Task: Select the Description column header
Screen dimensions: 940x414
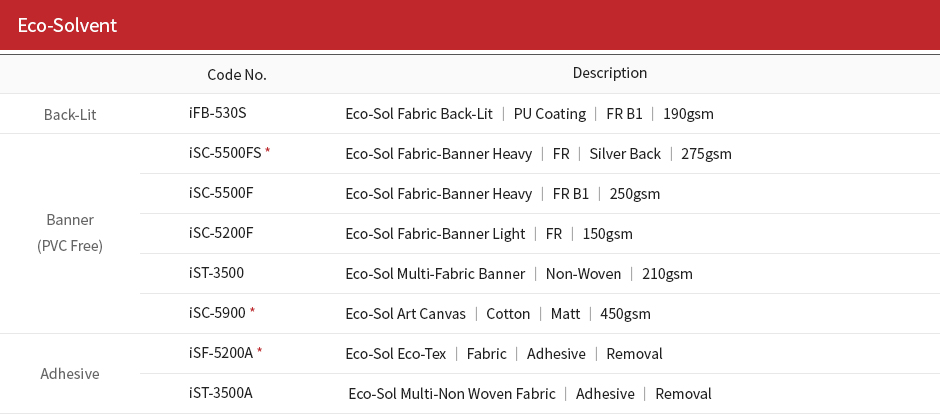Action: (x=610, y=72)
